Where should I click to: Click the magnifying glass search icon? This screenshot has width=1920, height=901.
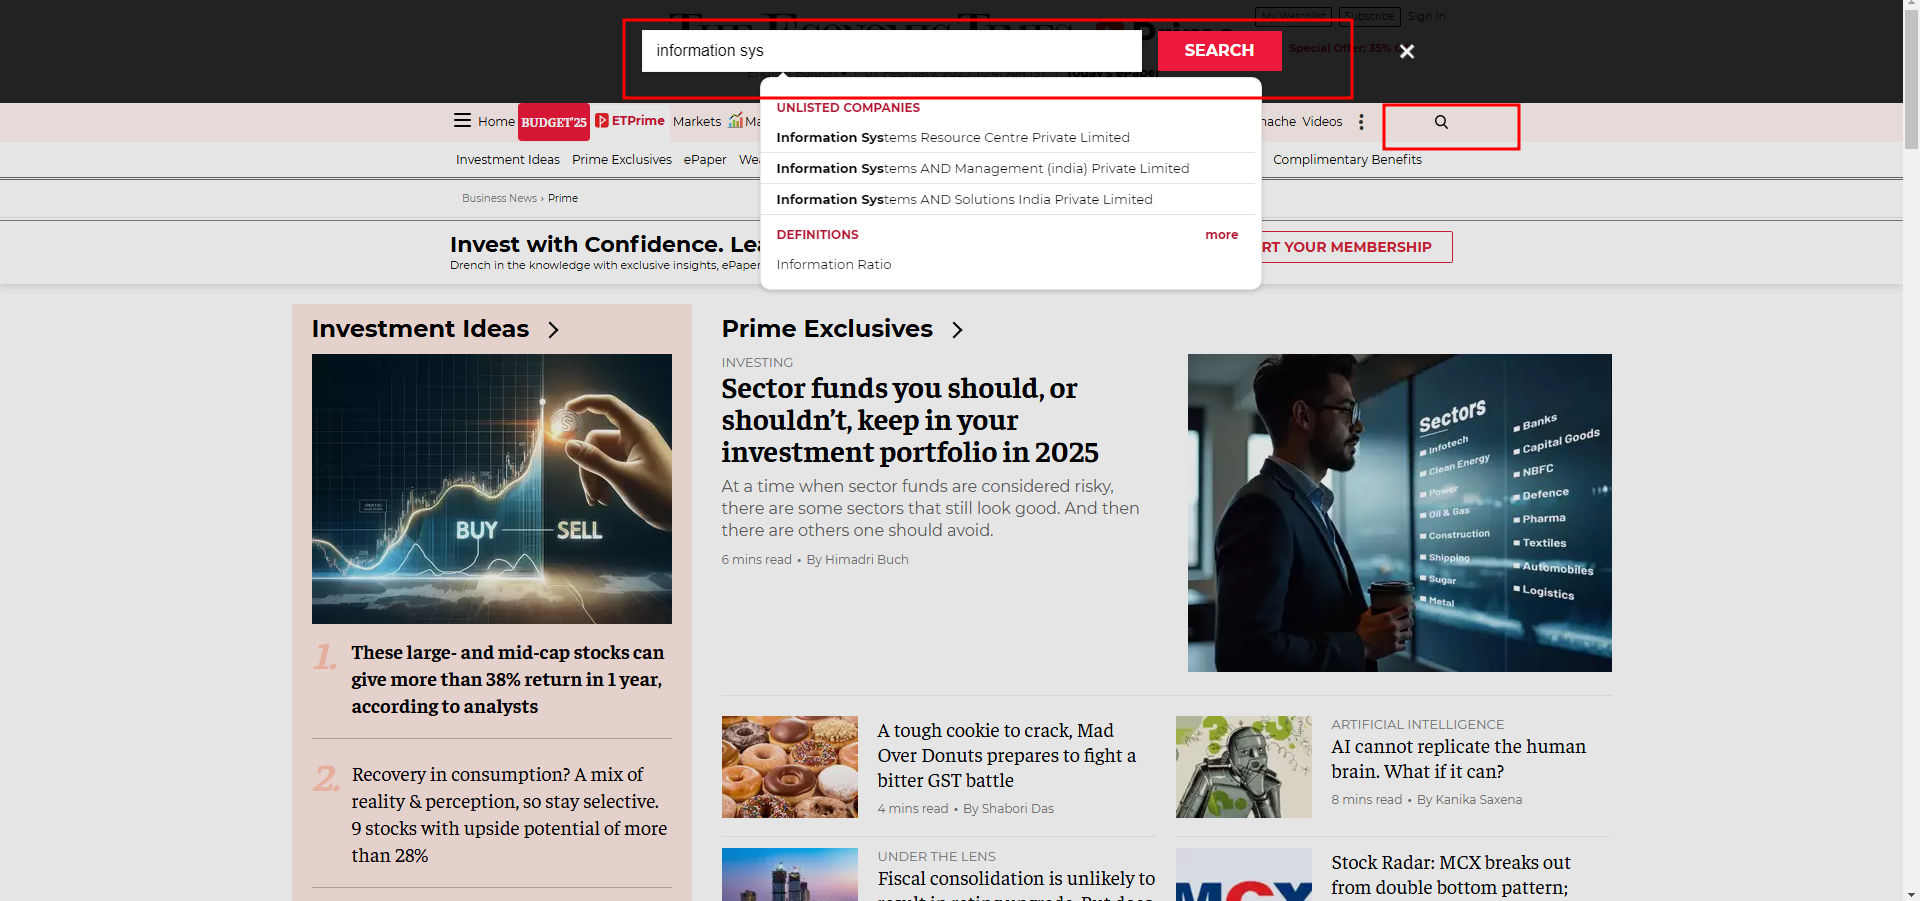click(x=1441, y=122)
